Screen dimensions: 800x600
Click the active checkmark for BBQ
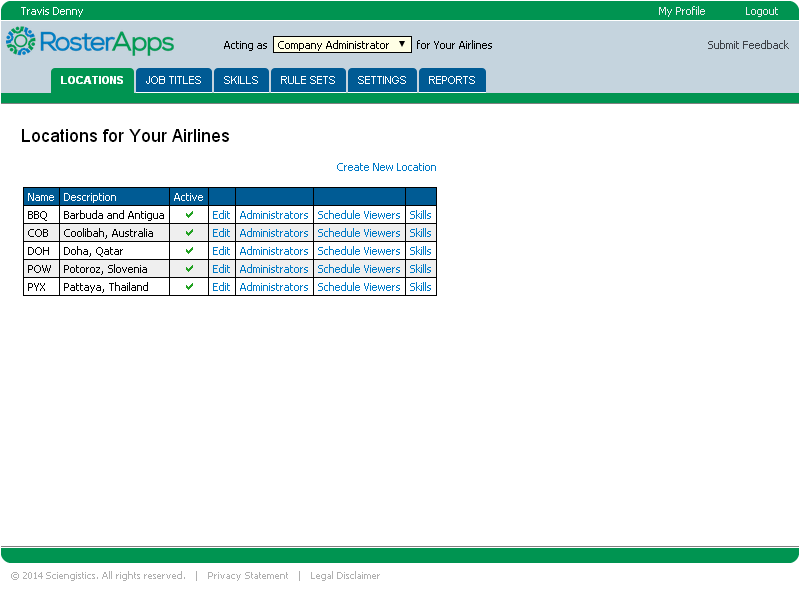click(x=189, y=215)
